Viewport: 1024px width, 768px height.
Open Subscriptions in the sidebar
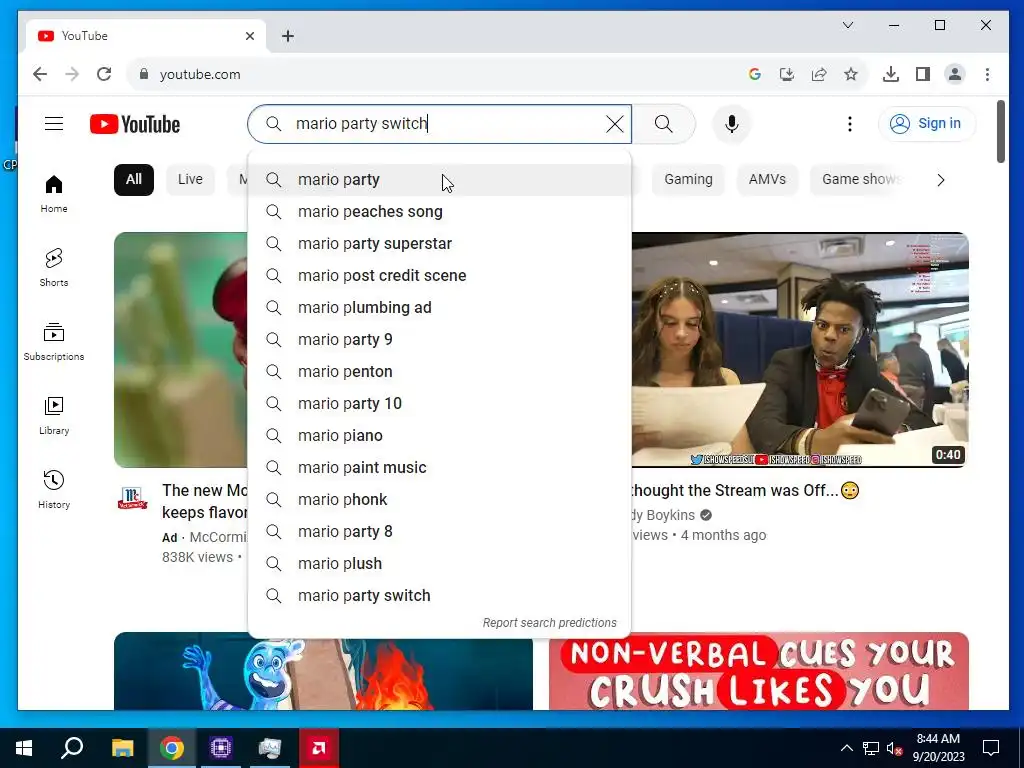[x=54, y=342]
